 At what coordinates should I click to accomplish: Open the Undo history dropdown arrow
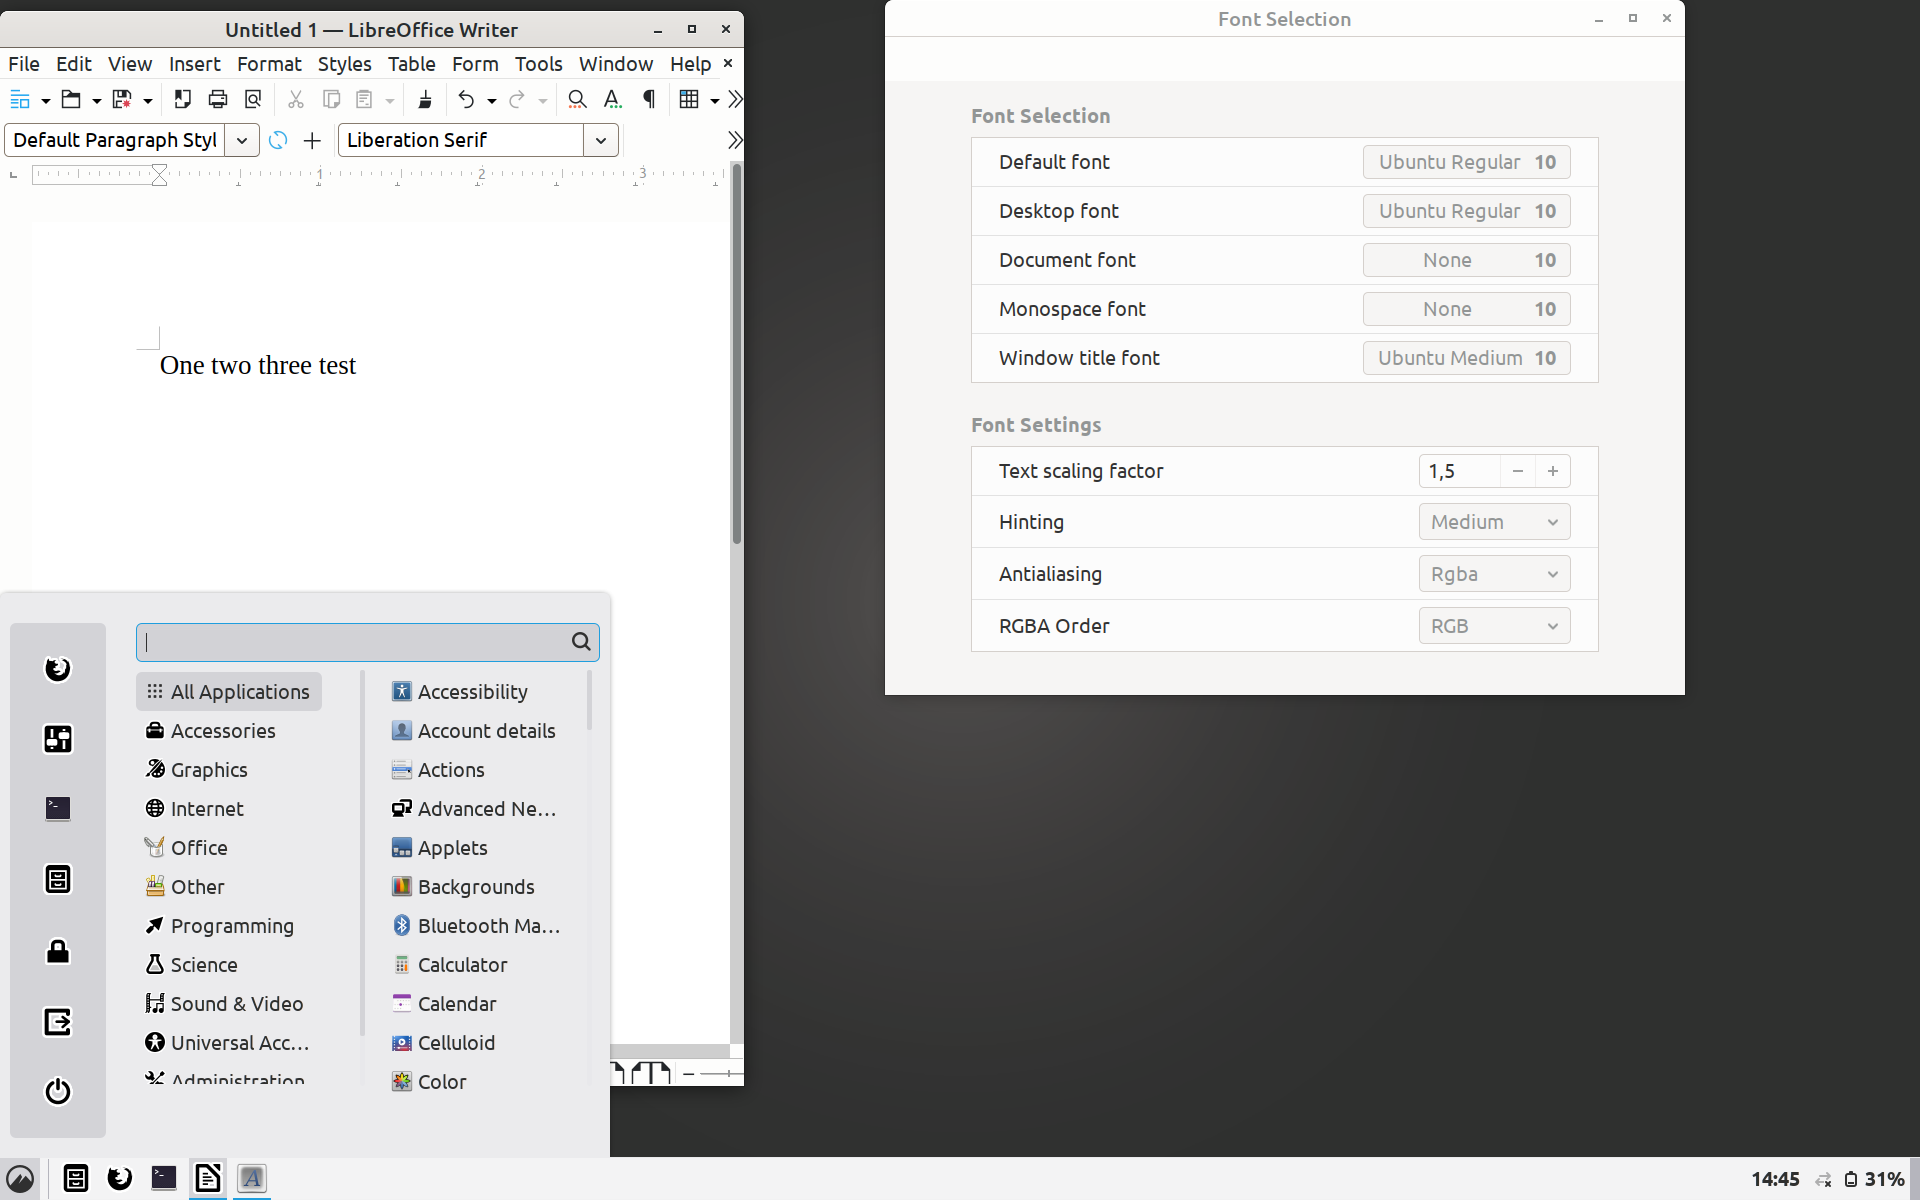click(x=491, y=100)
